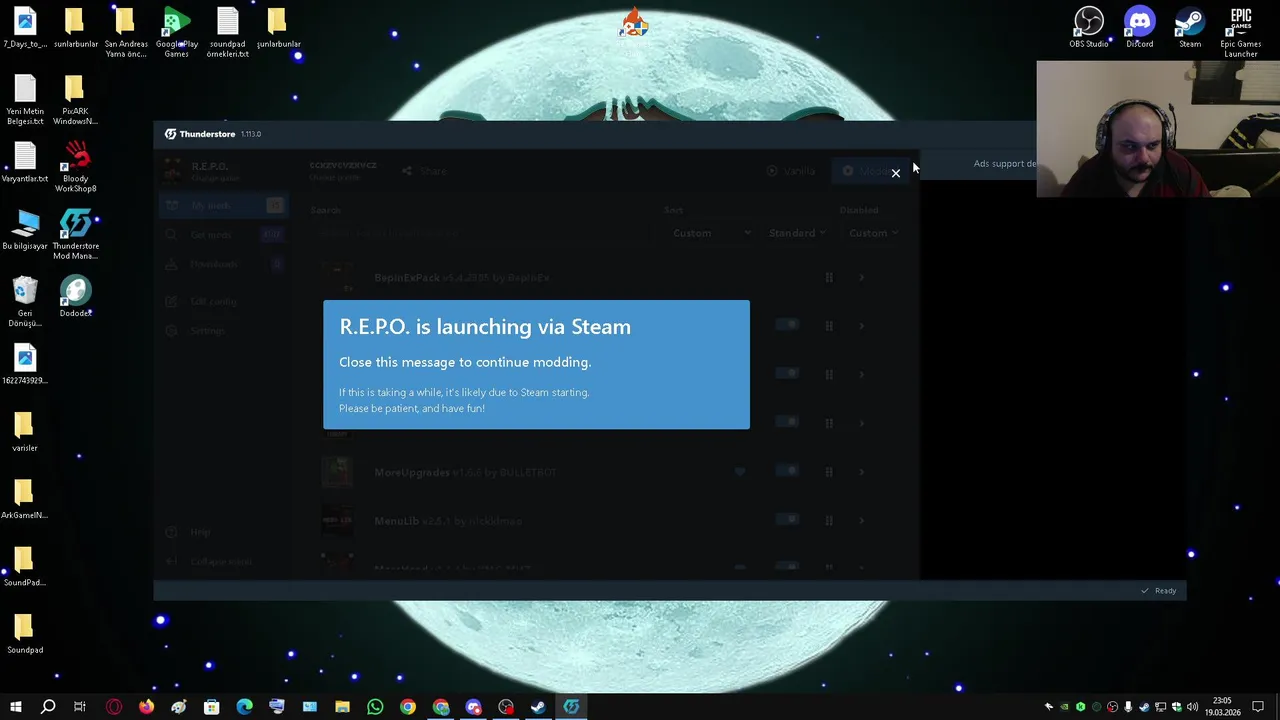
Task: Open the Geri Dönüşüm recycle bin
Action: [x=25, y=302]
